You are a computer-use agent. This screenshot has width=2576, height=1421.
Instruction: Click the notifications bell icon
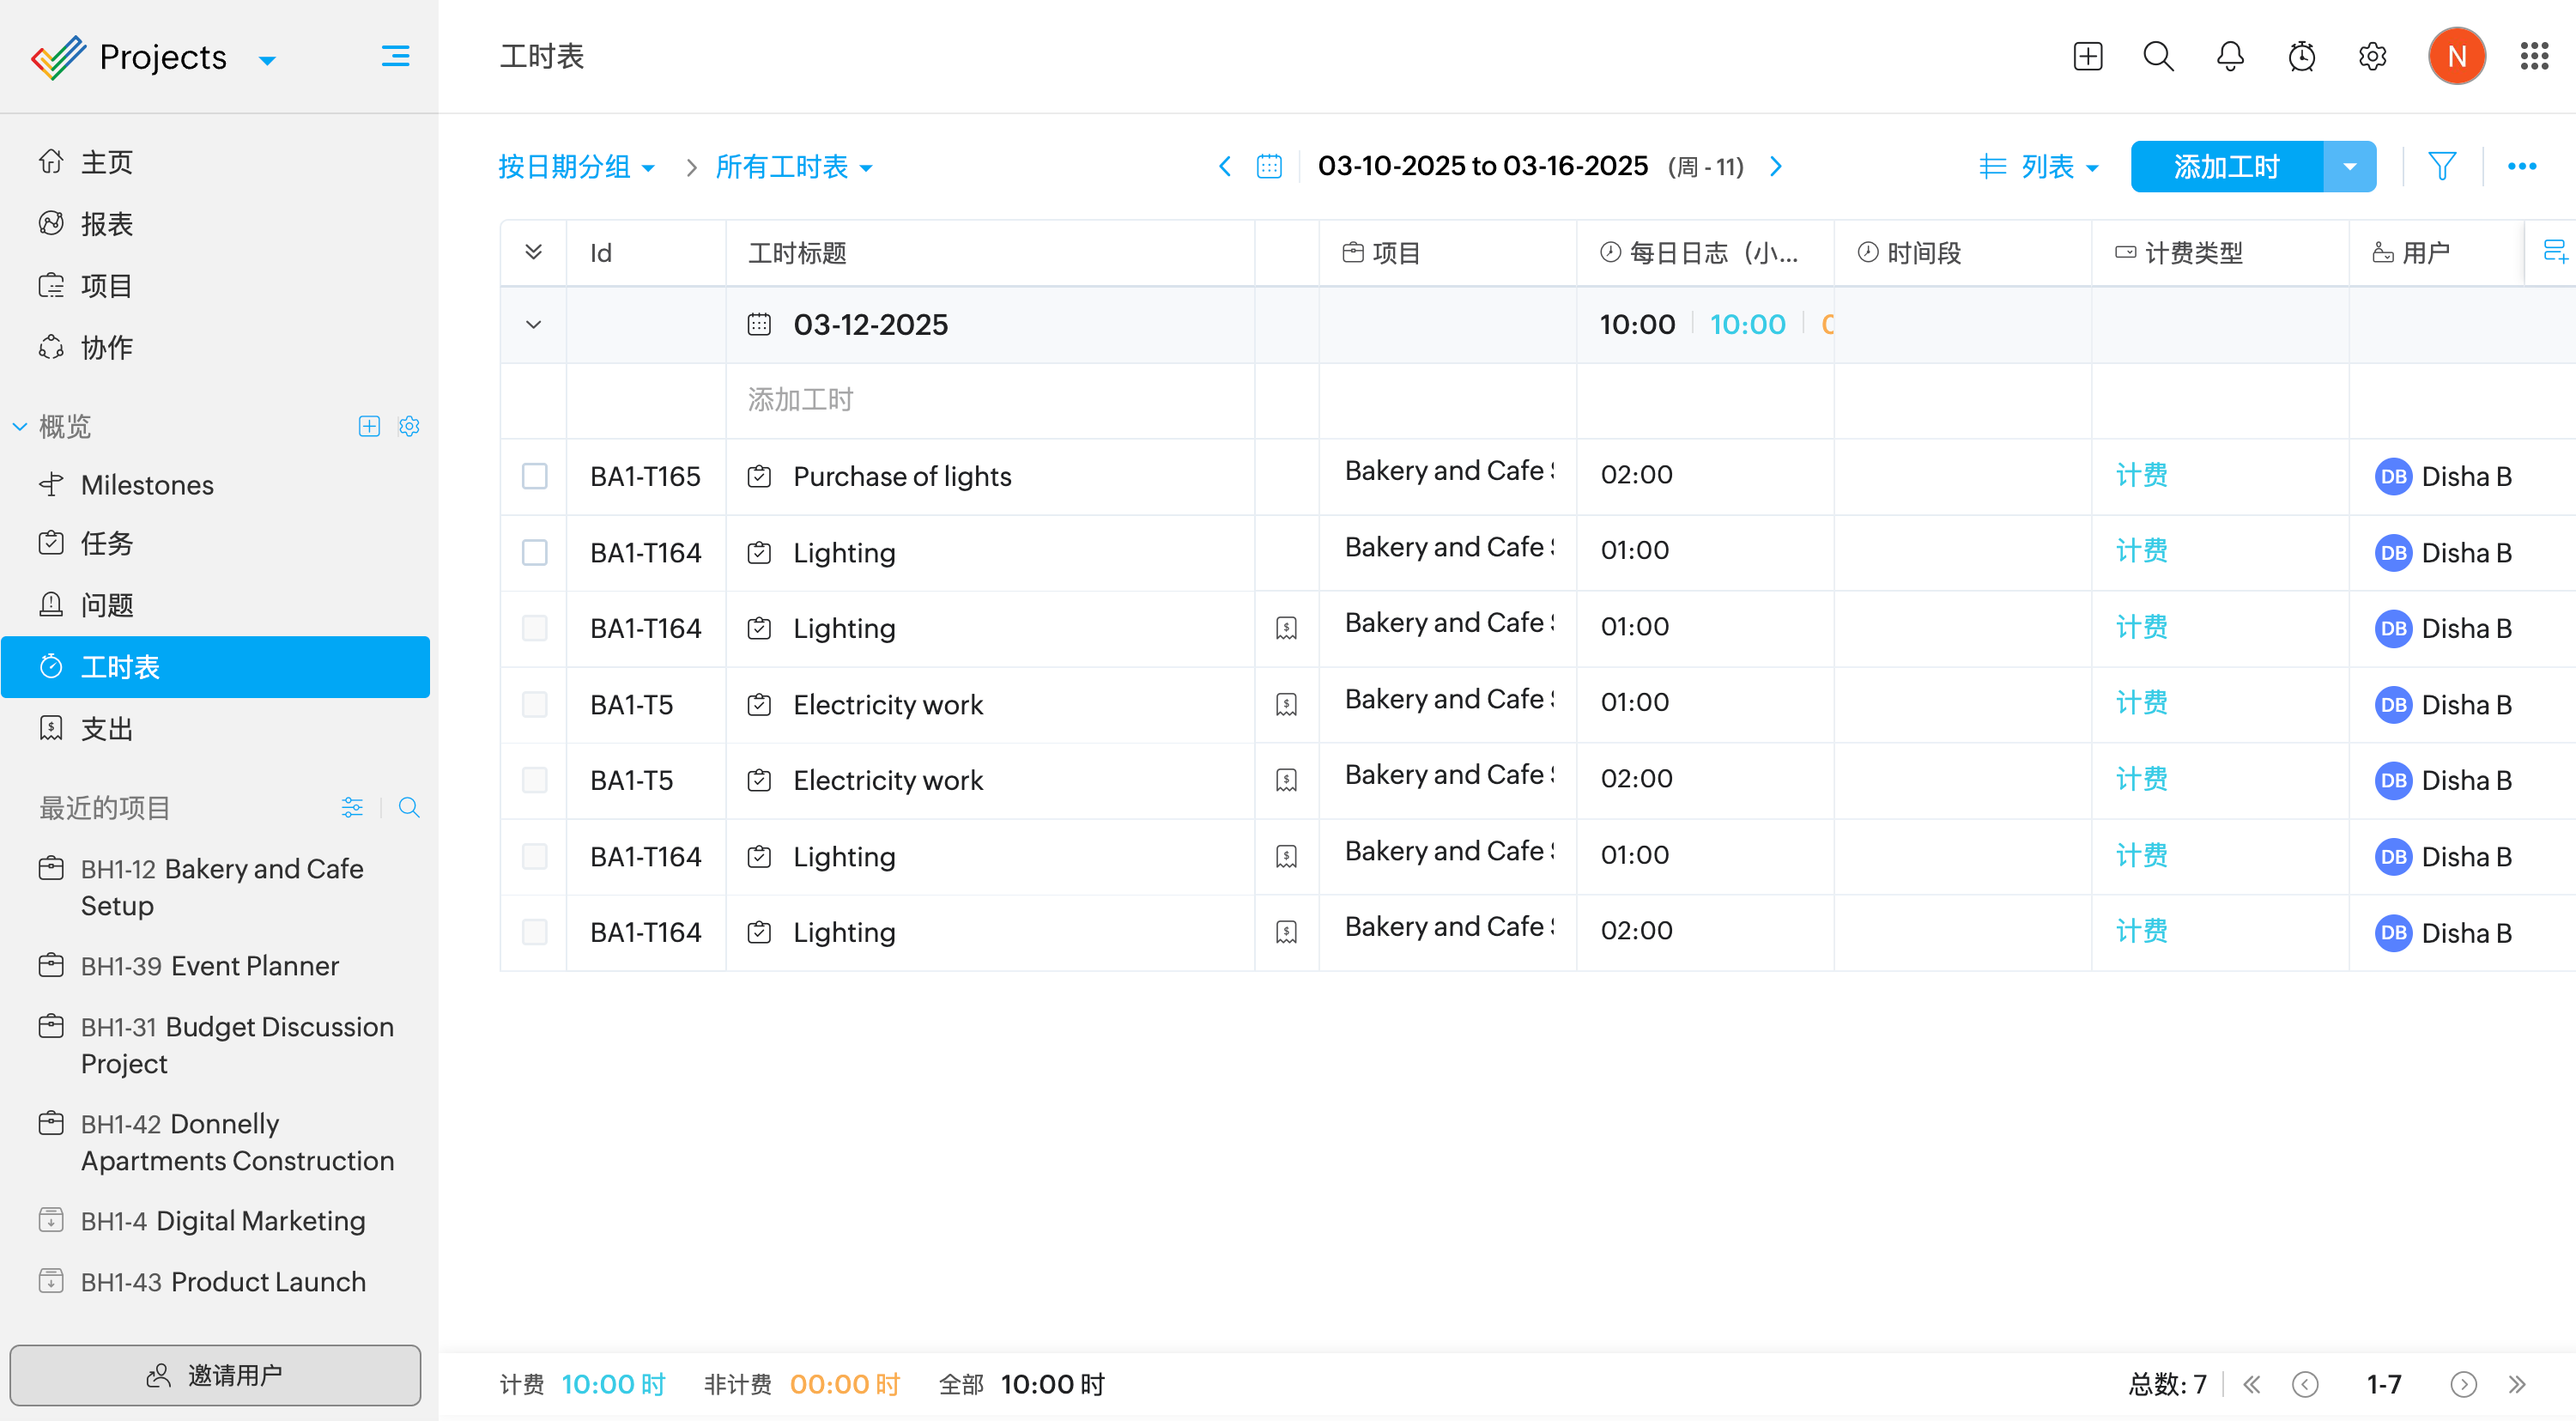tap(2230, 56)
